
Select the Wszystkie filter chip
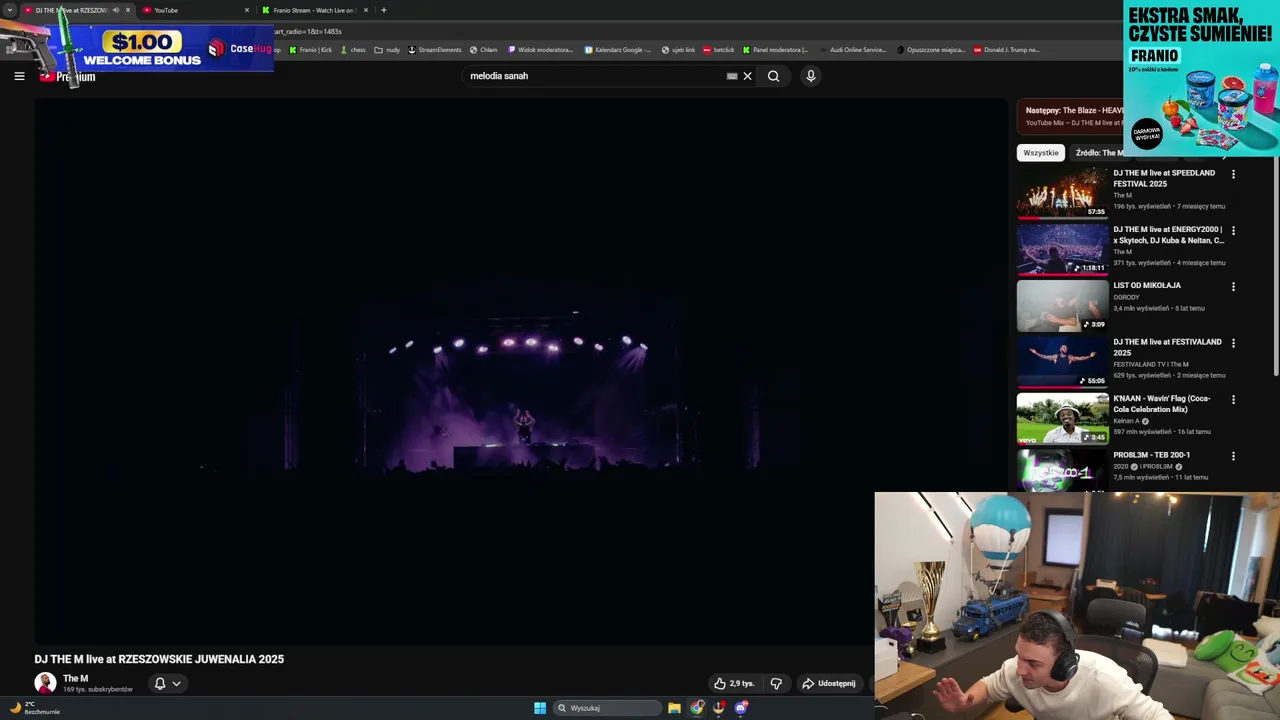(1041, 153)
